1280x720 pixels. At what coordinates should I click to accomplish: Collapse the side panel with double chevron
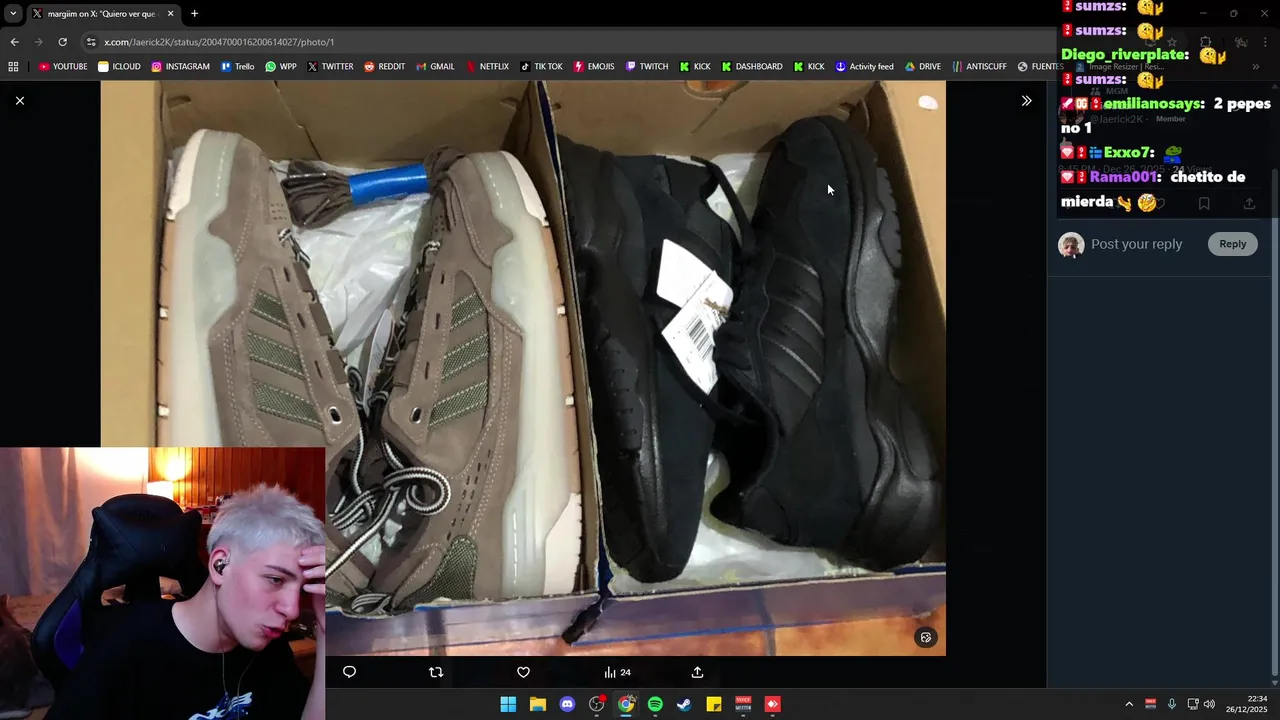point(1026,101)
